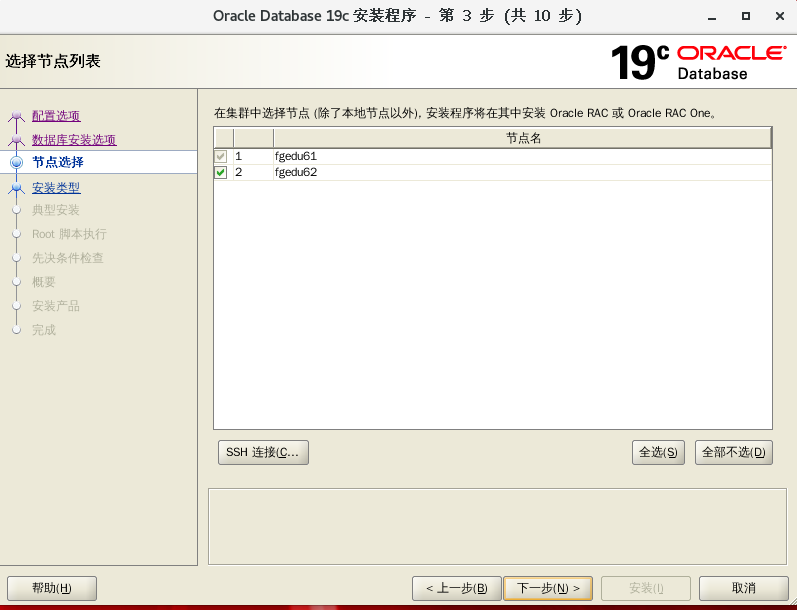Go to 数据库安装选项 step
797x610 pixels.
click(74, 140)
